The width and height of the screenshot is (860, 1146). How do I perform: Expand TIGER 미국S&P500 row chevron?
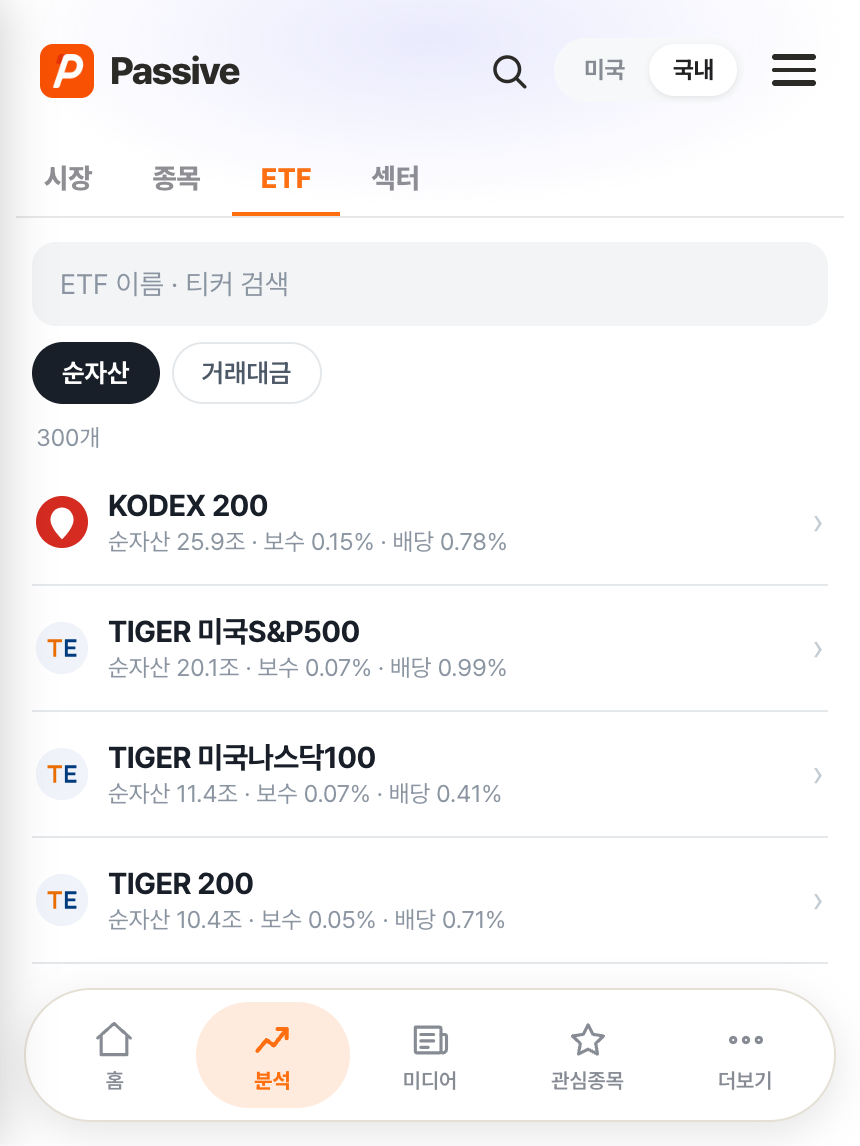pos(818,649)
